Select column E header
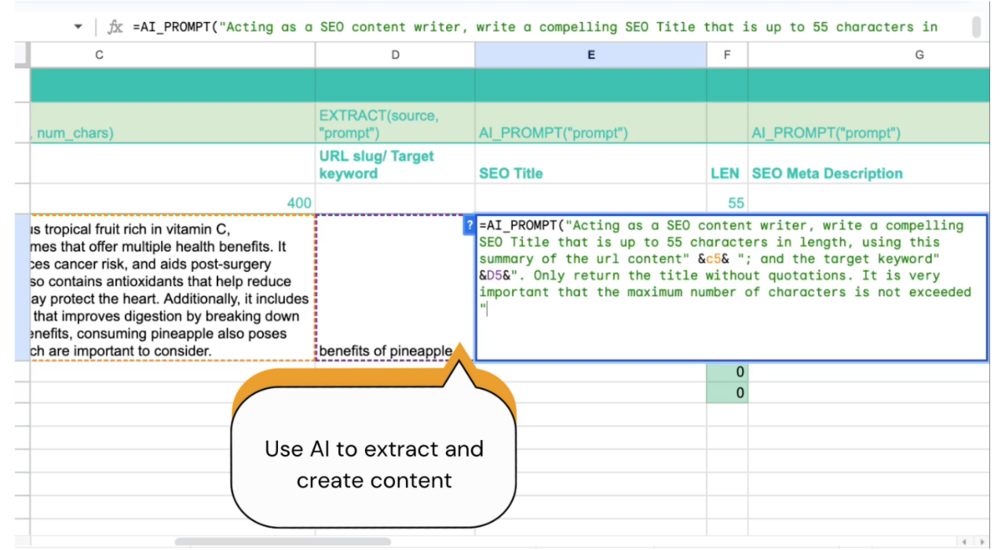This screenshot has height=550, width=1005. pyautogui.click(x=591, y=55)
